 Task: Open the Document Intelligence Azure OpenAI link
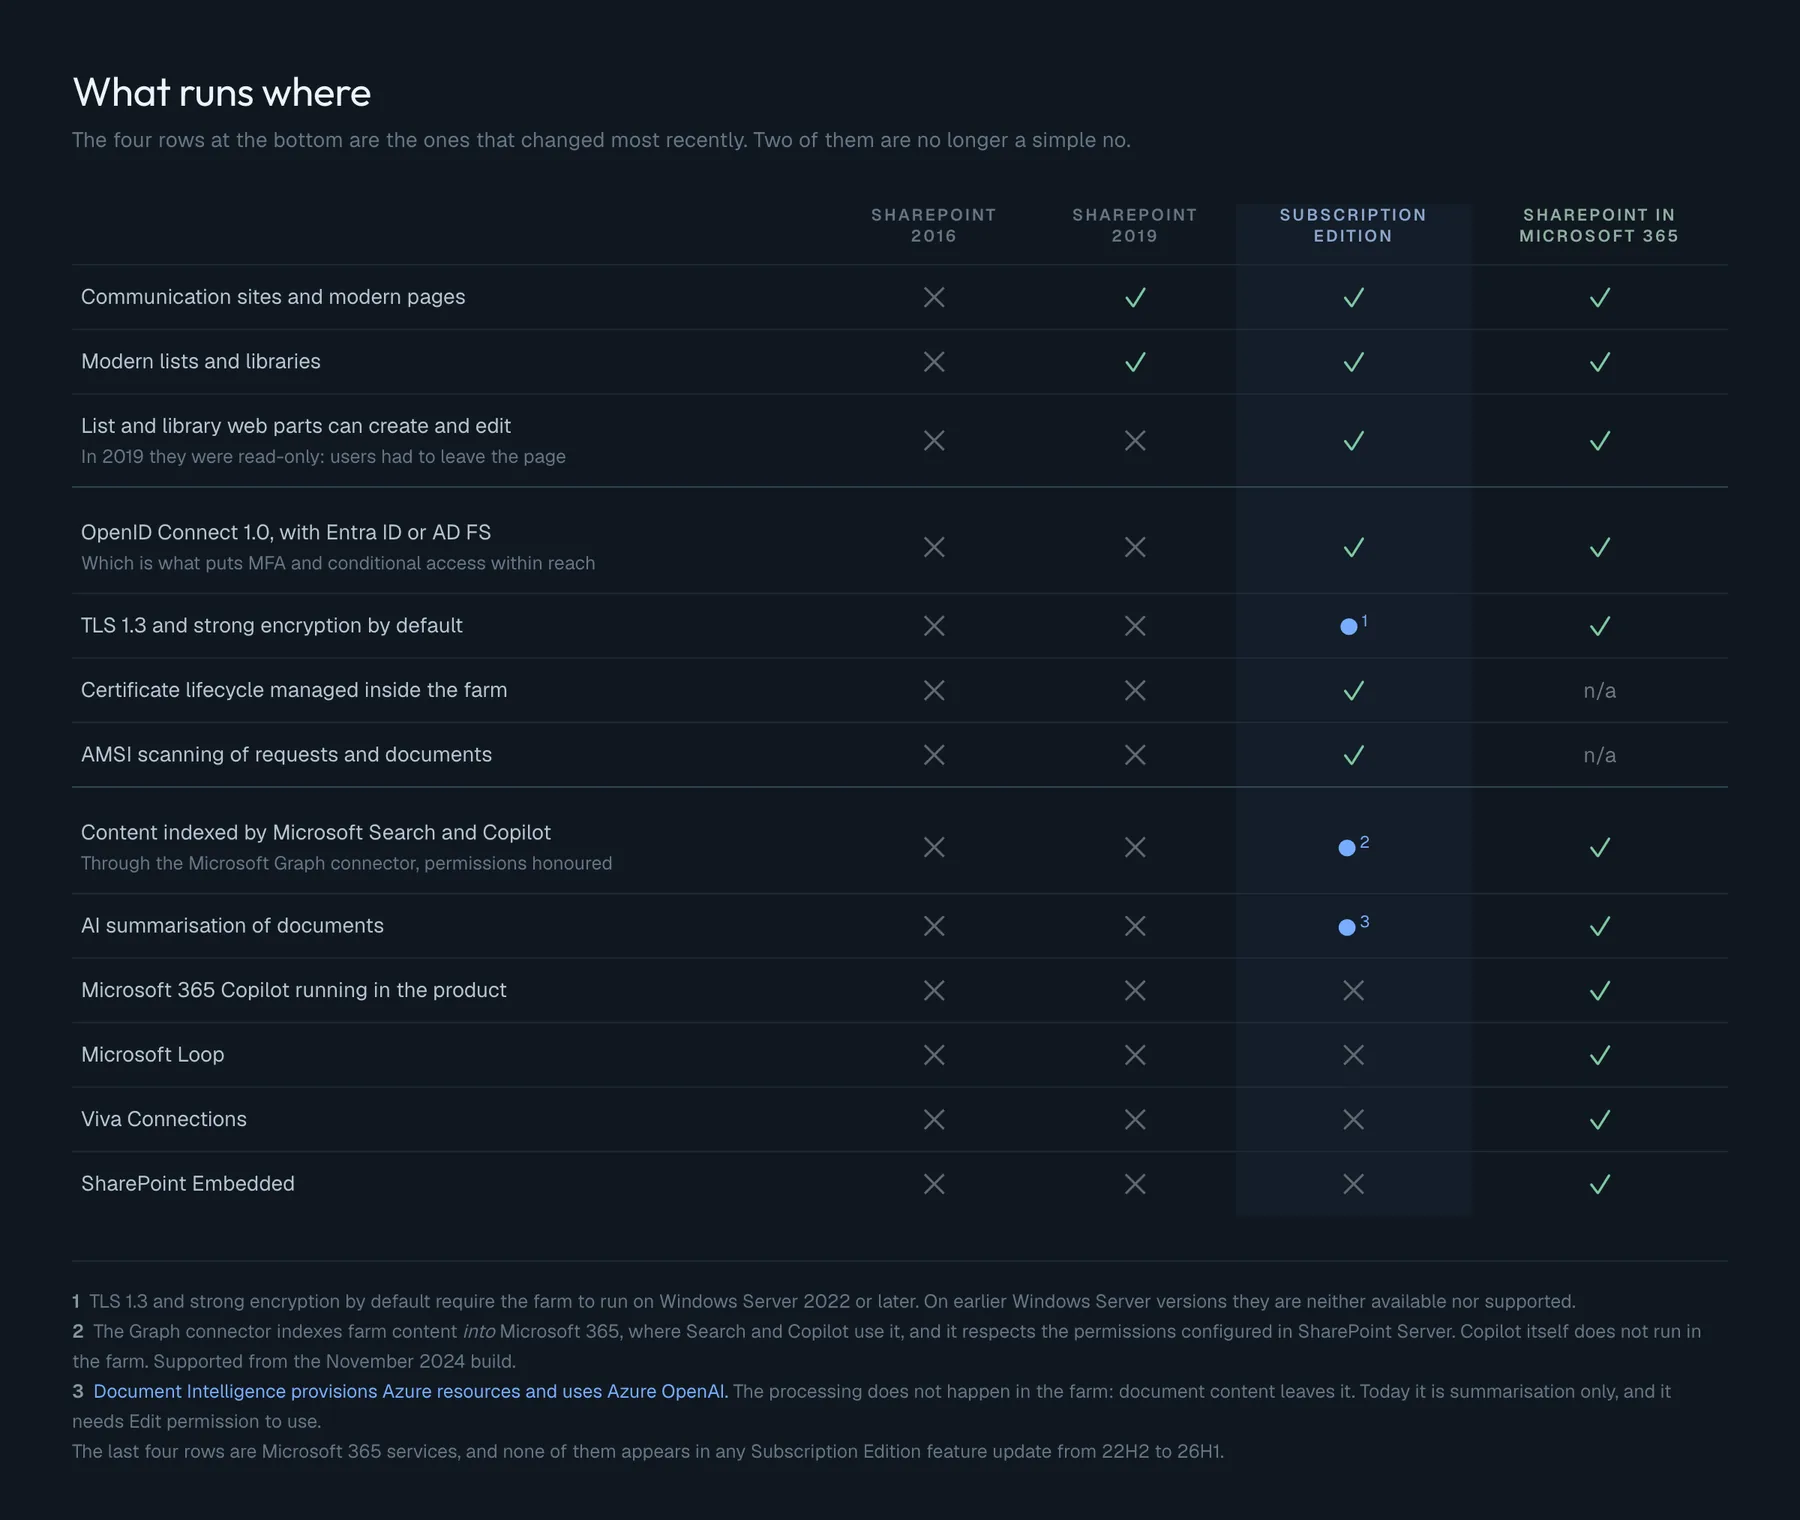pos(410,1391)
